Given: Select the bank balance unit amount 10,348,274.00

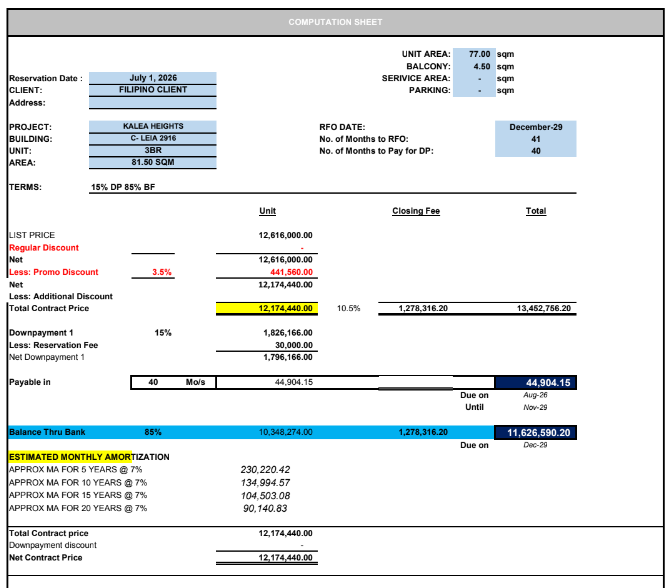Looking at the screenshot, I should (x=285, y=432).
